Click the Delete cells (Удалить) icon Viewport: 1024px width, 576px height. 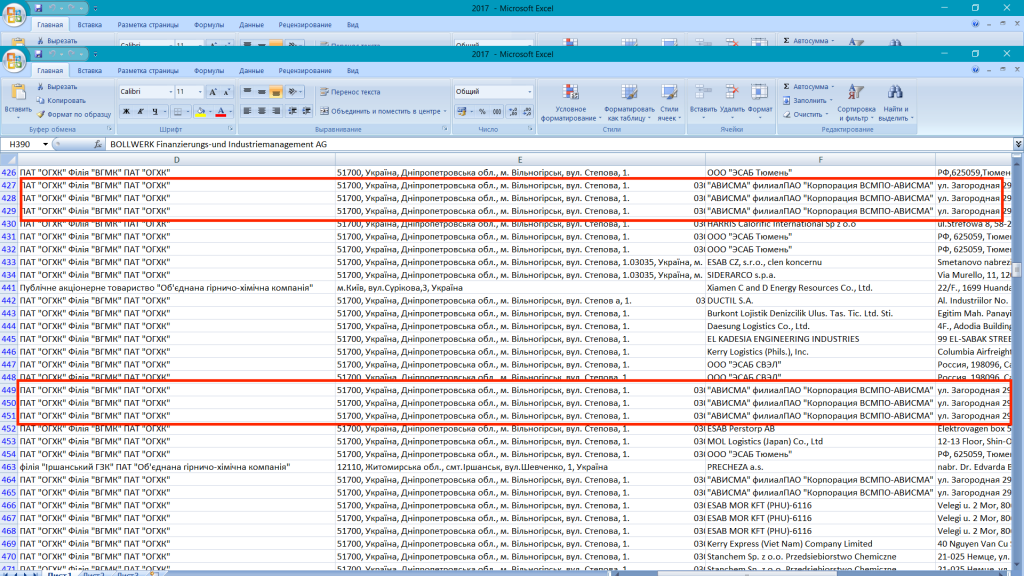coord(732,92)
